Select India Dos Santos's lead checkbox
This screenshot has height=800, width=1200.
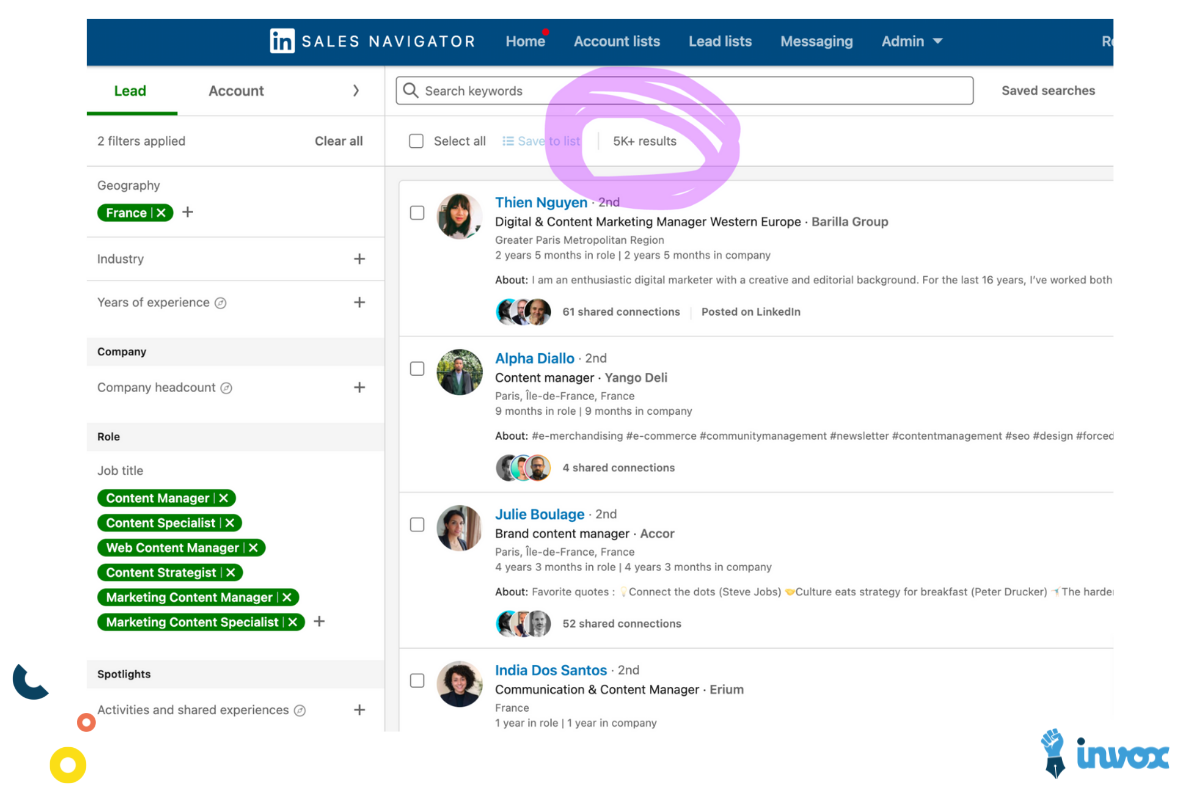[417, 681]
